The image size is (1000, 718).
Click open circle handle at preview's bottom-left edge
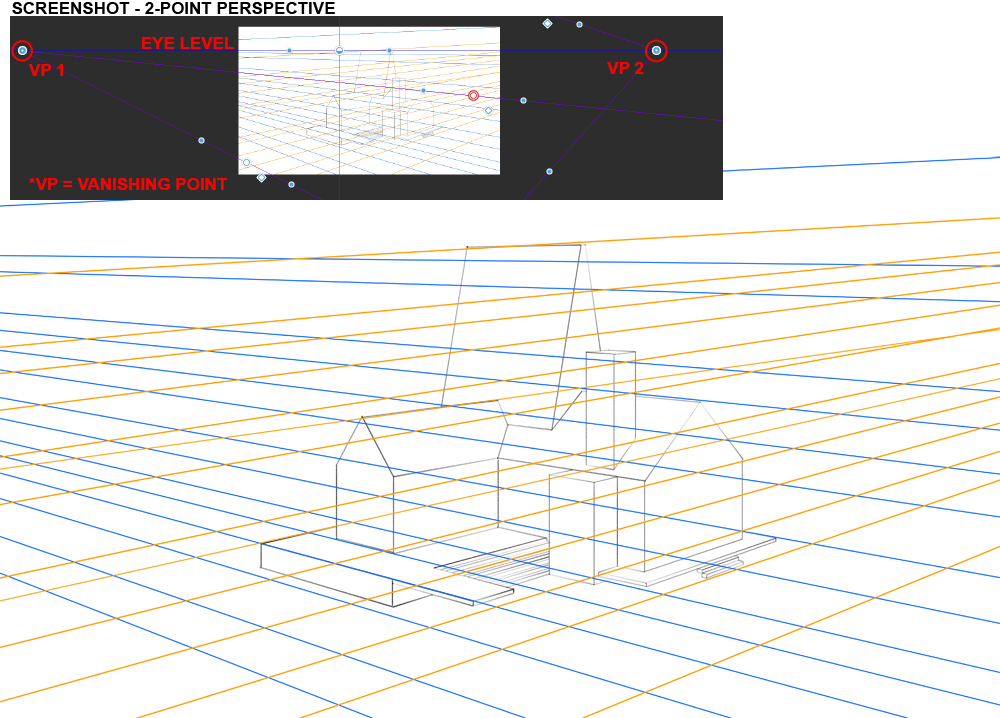click(x=246, y=162)
